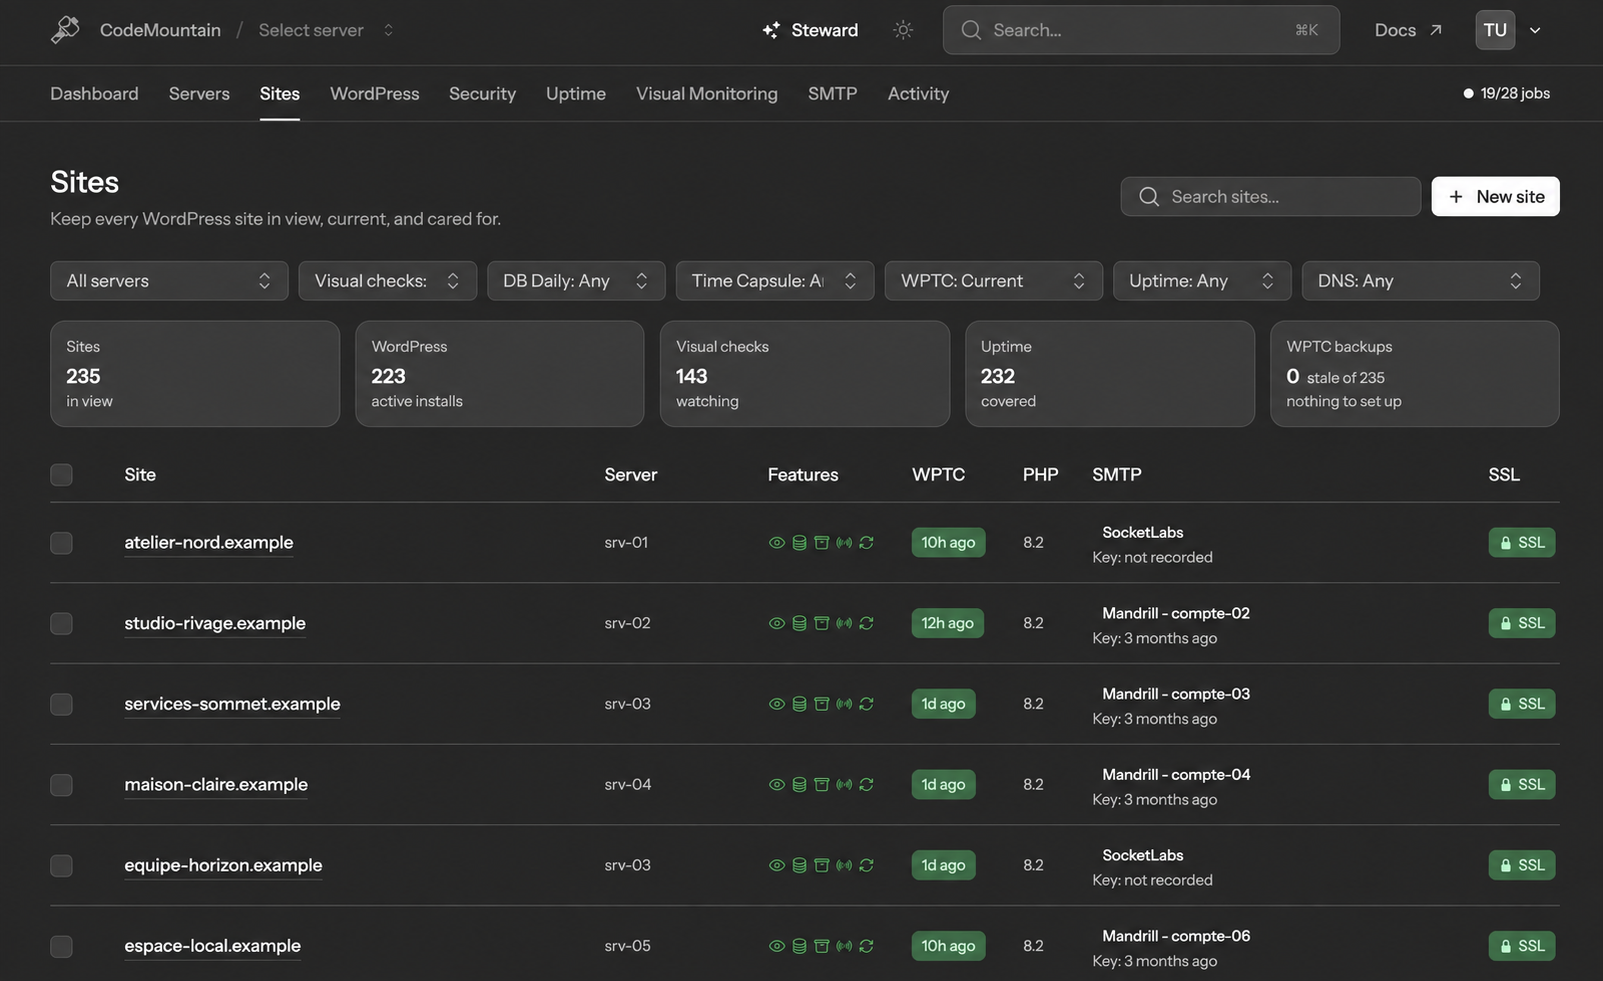The height and width of the screenshot is (981, 1603).
Task: Open the espace-local.example site link
Action: 212,946
